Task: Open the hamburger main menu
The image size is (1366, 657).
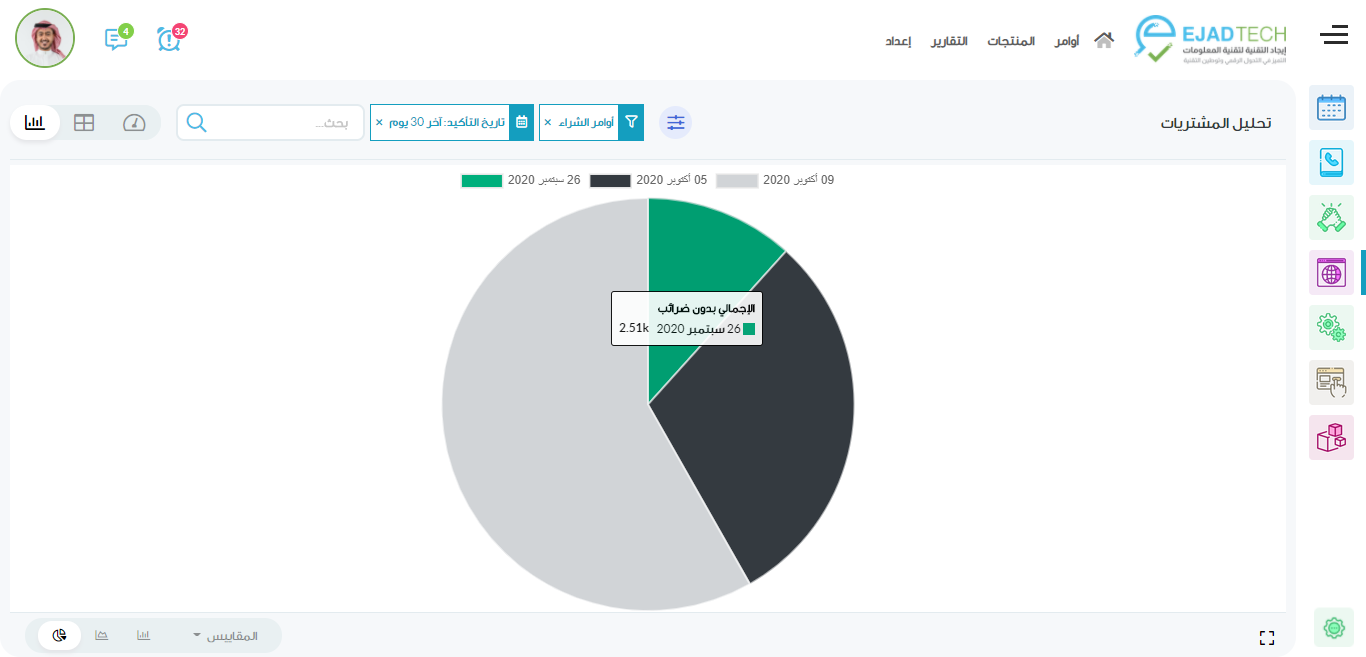Action: point(1333,36)
